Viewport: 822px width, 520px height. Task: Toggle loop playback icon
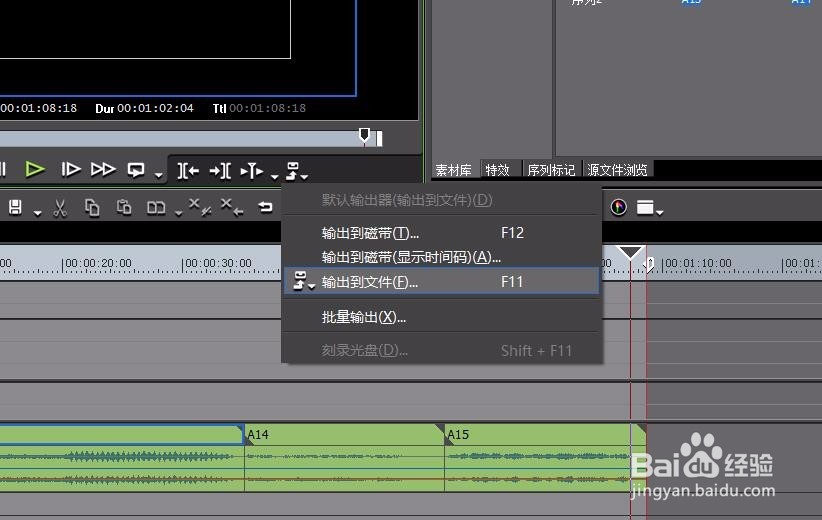[x=136, y=170]
